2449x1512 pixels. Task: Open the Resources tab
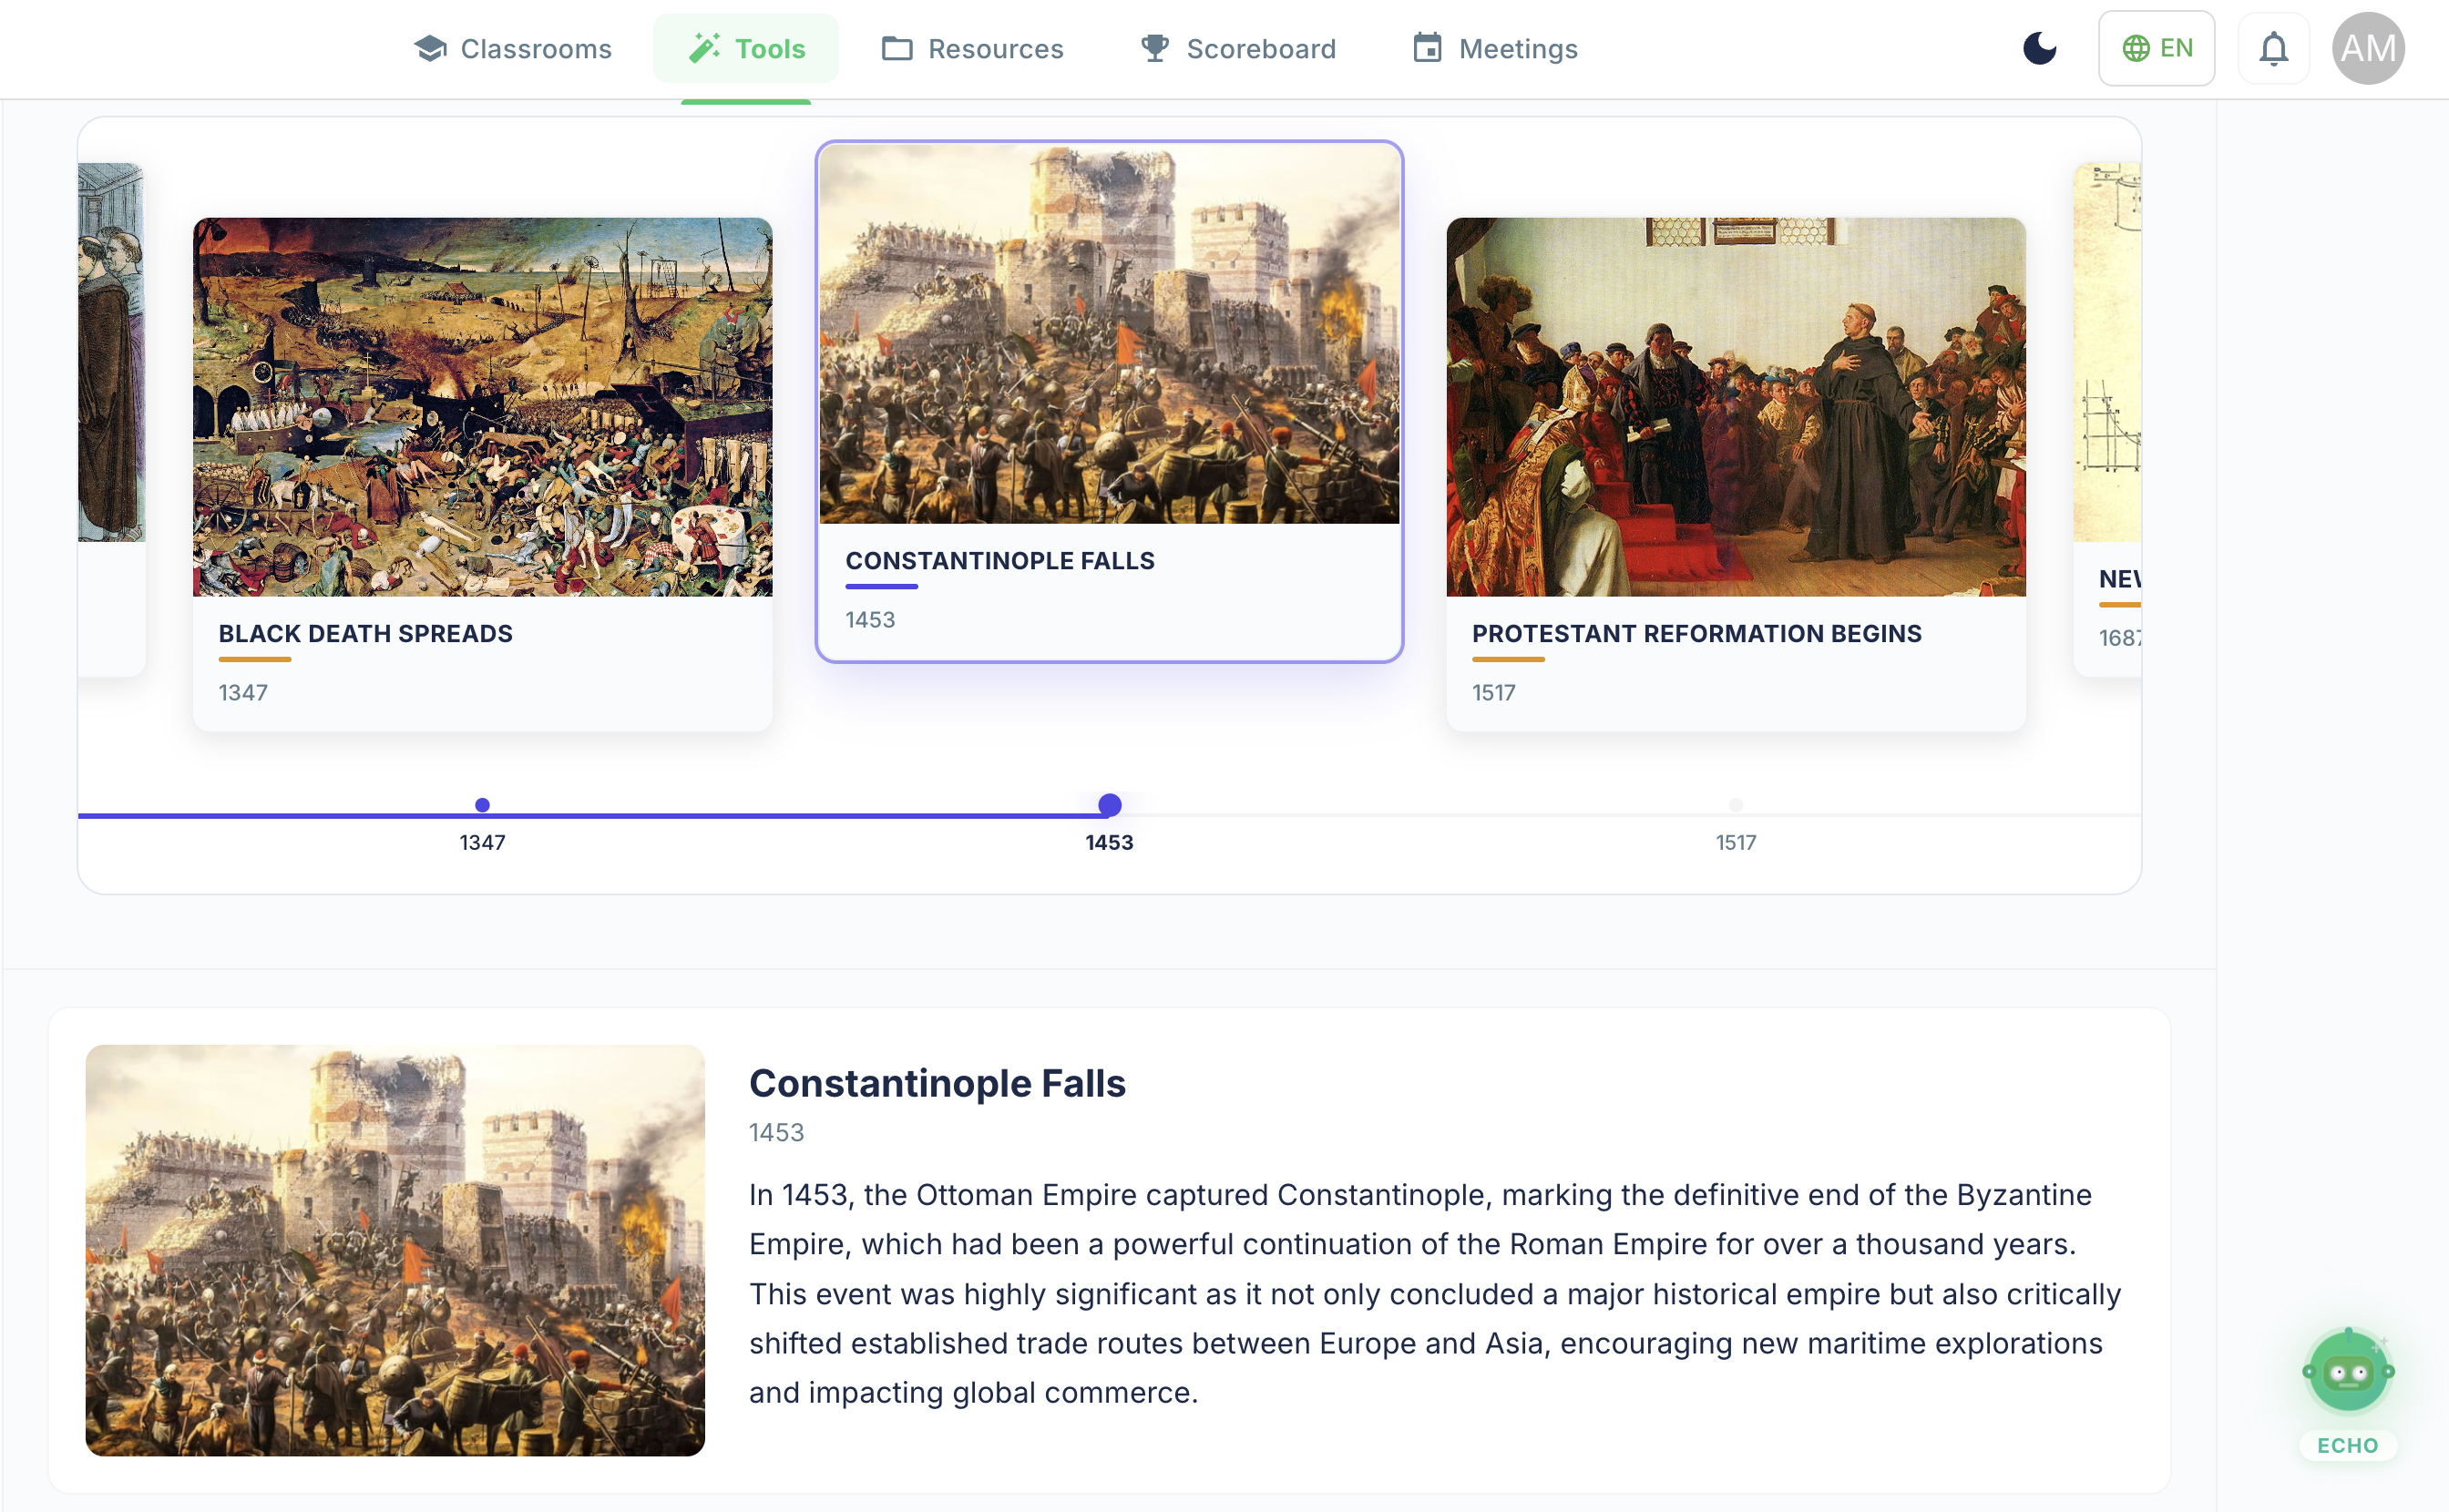pos(972,48)
